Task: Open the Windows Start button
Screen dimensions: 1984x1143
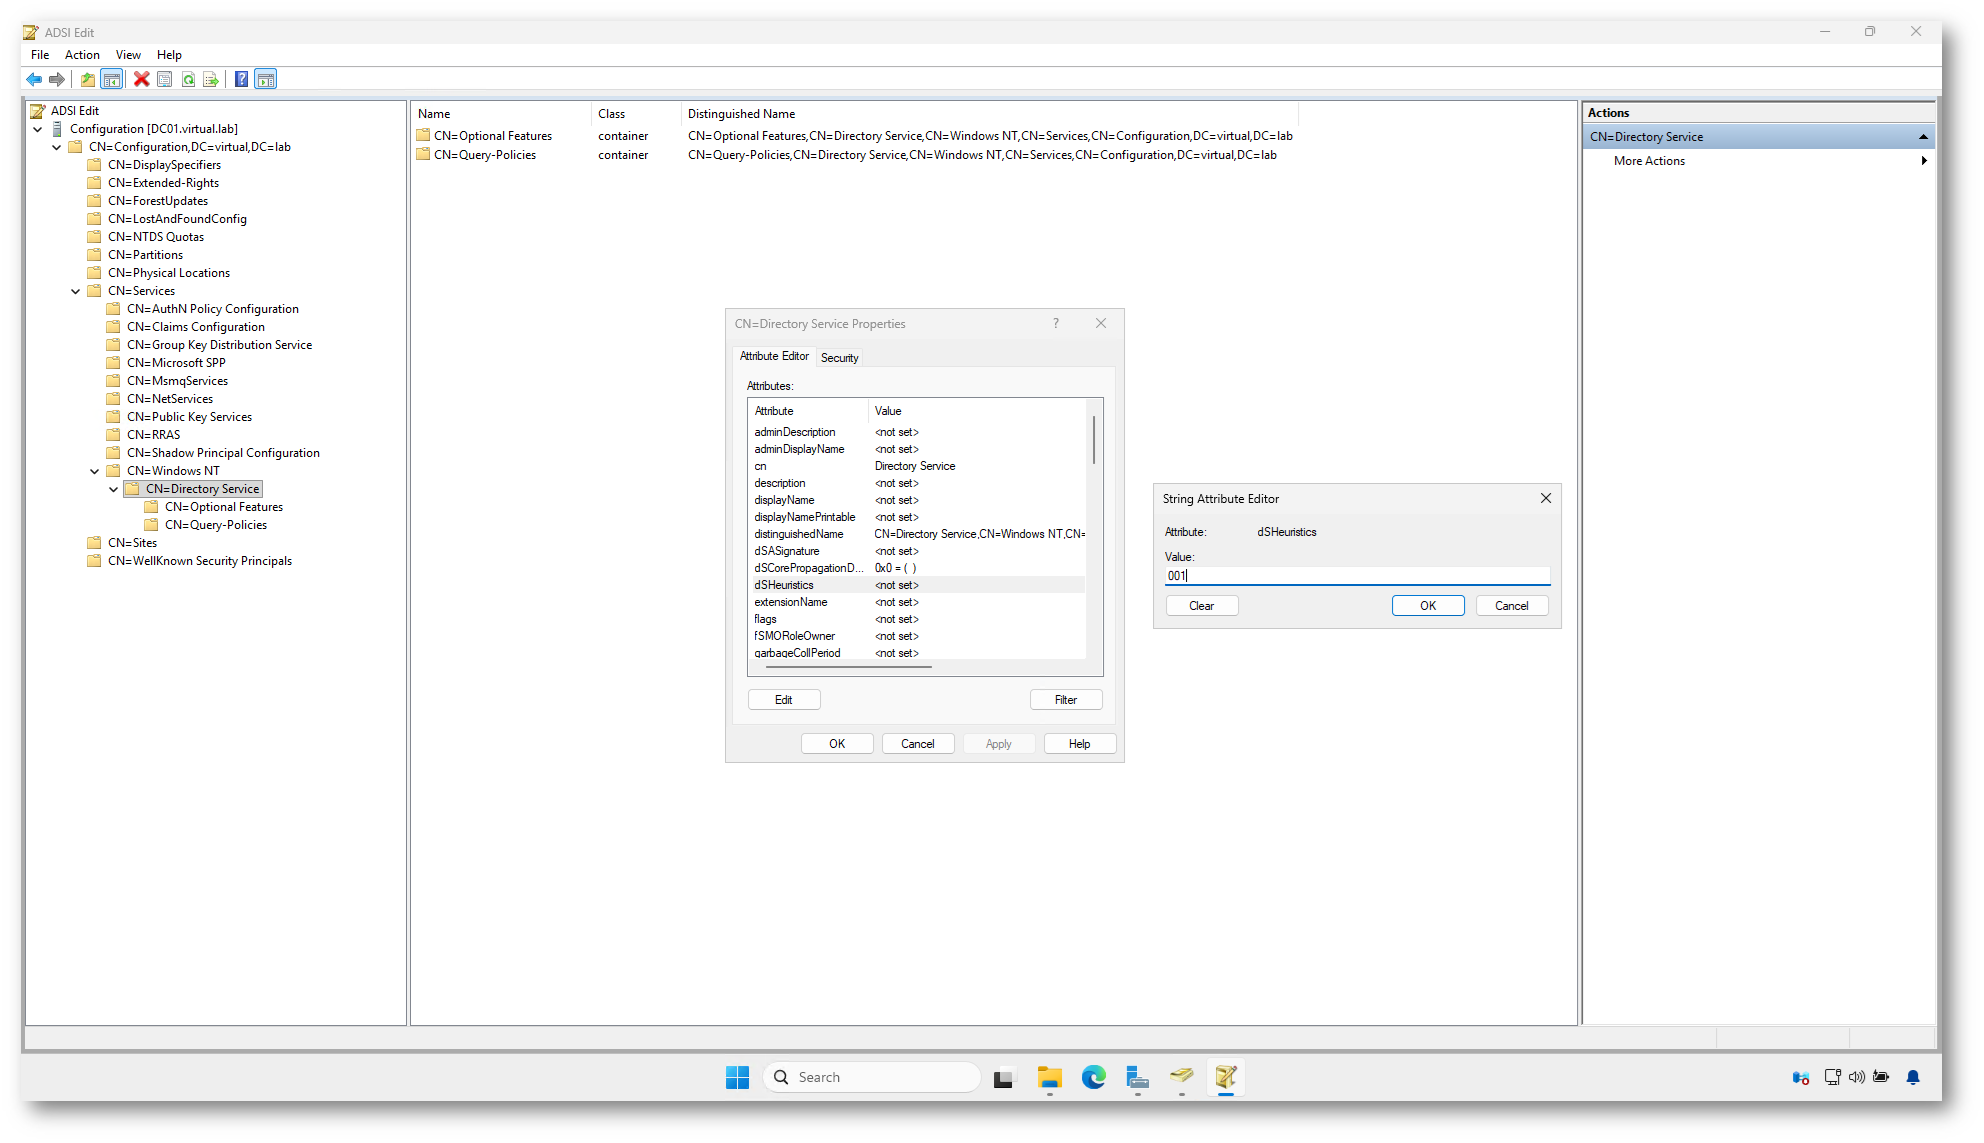Action: click(738, 1077)
